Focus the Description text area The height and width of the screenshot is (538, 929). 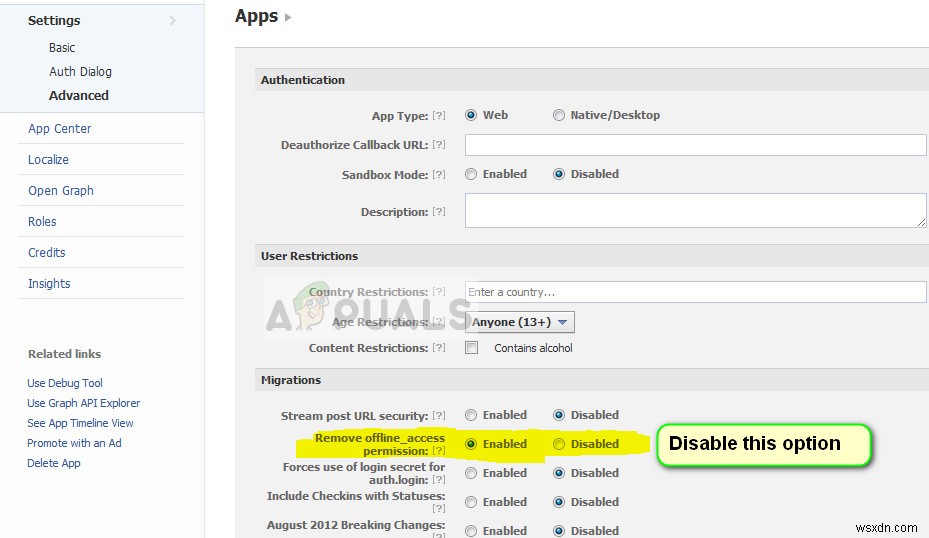pyautogui.click(x=696, y=210)
